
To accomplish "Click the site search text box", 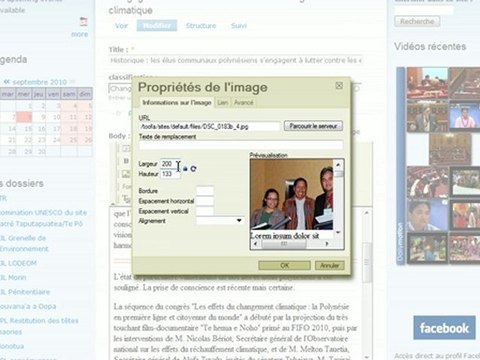I will [x=424, y=10].
